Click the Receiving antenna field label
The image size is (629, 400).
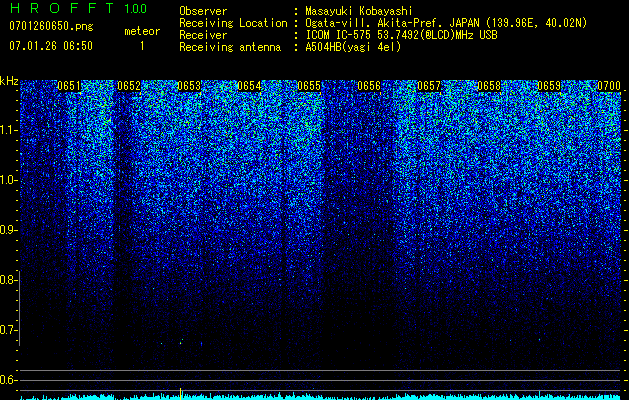tap(230, 47)
